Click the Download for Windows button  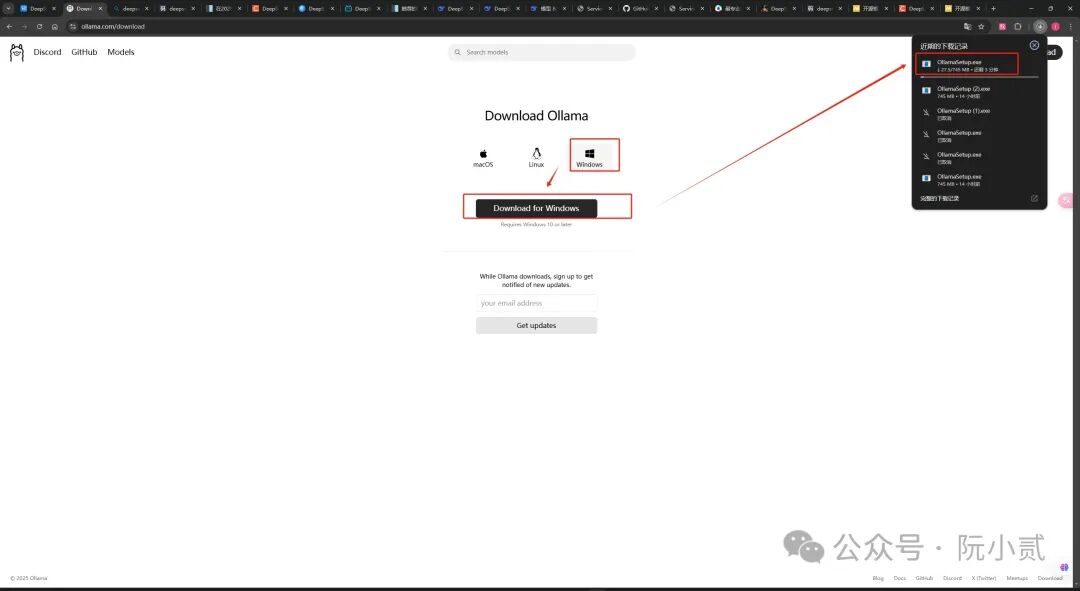coord(536,208)
